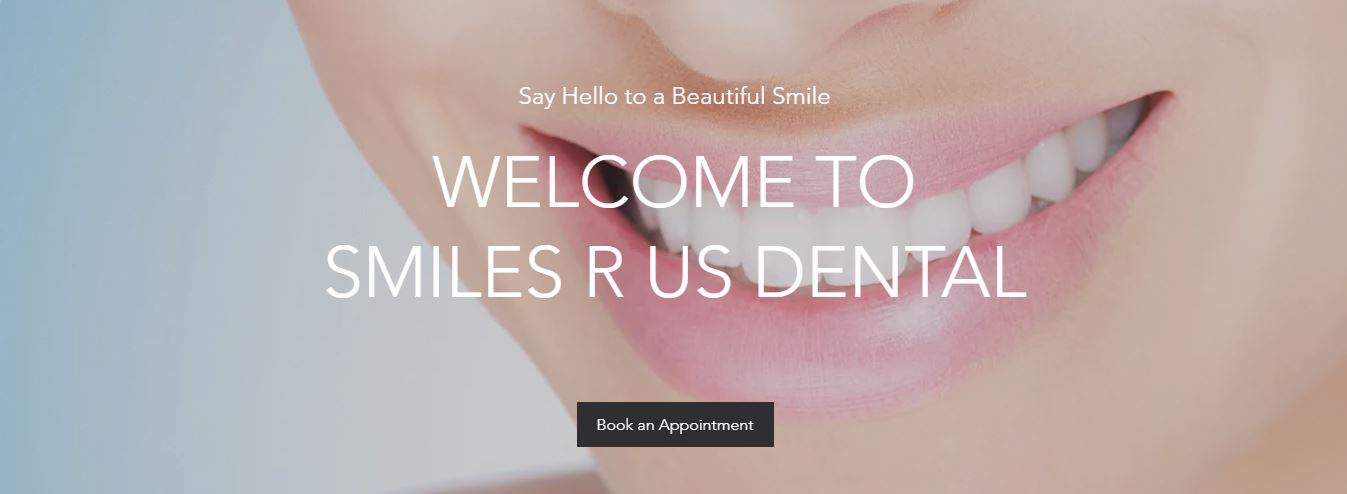This screenshot has height=494, width=1347.
Task: Click the word "Appointment" on the dark button
Action: point(706,425)
